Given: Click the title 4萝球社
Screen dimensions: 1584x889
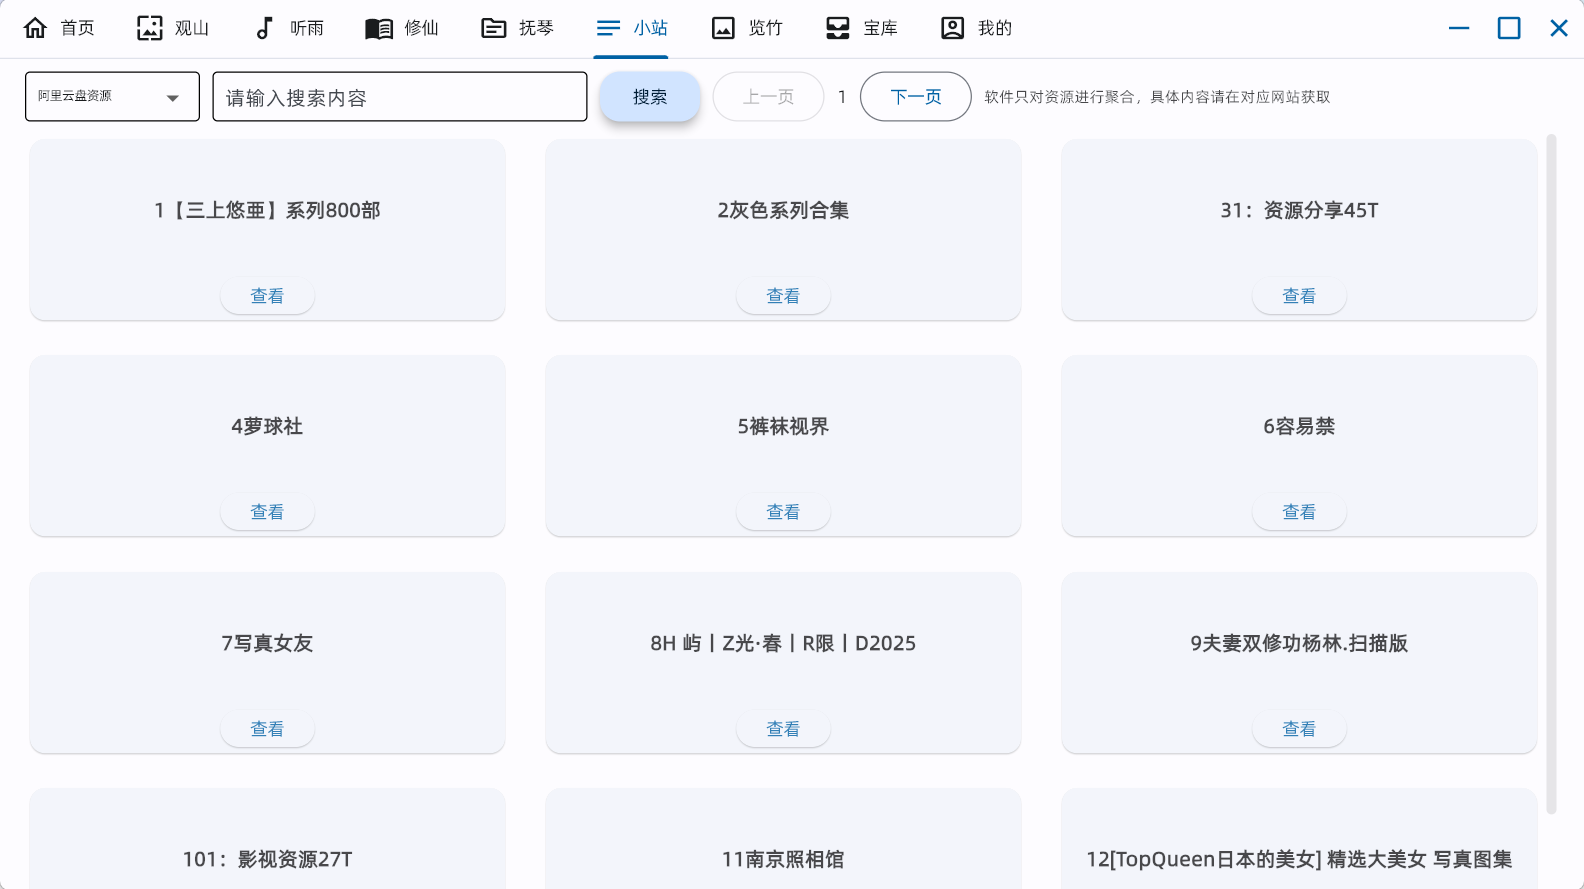Looking at the screenshot, I should (x=267, y=426).
